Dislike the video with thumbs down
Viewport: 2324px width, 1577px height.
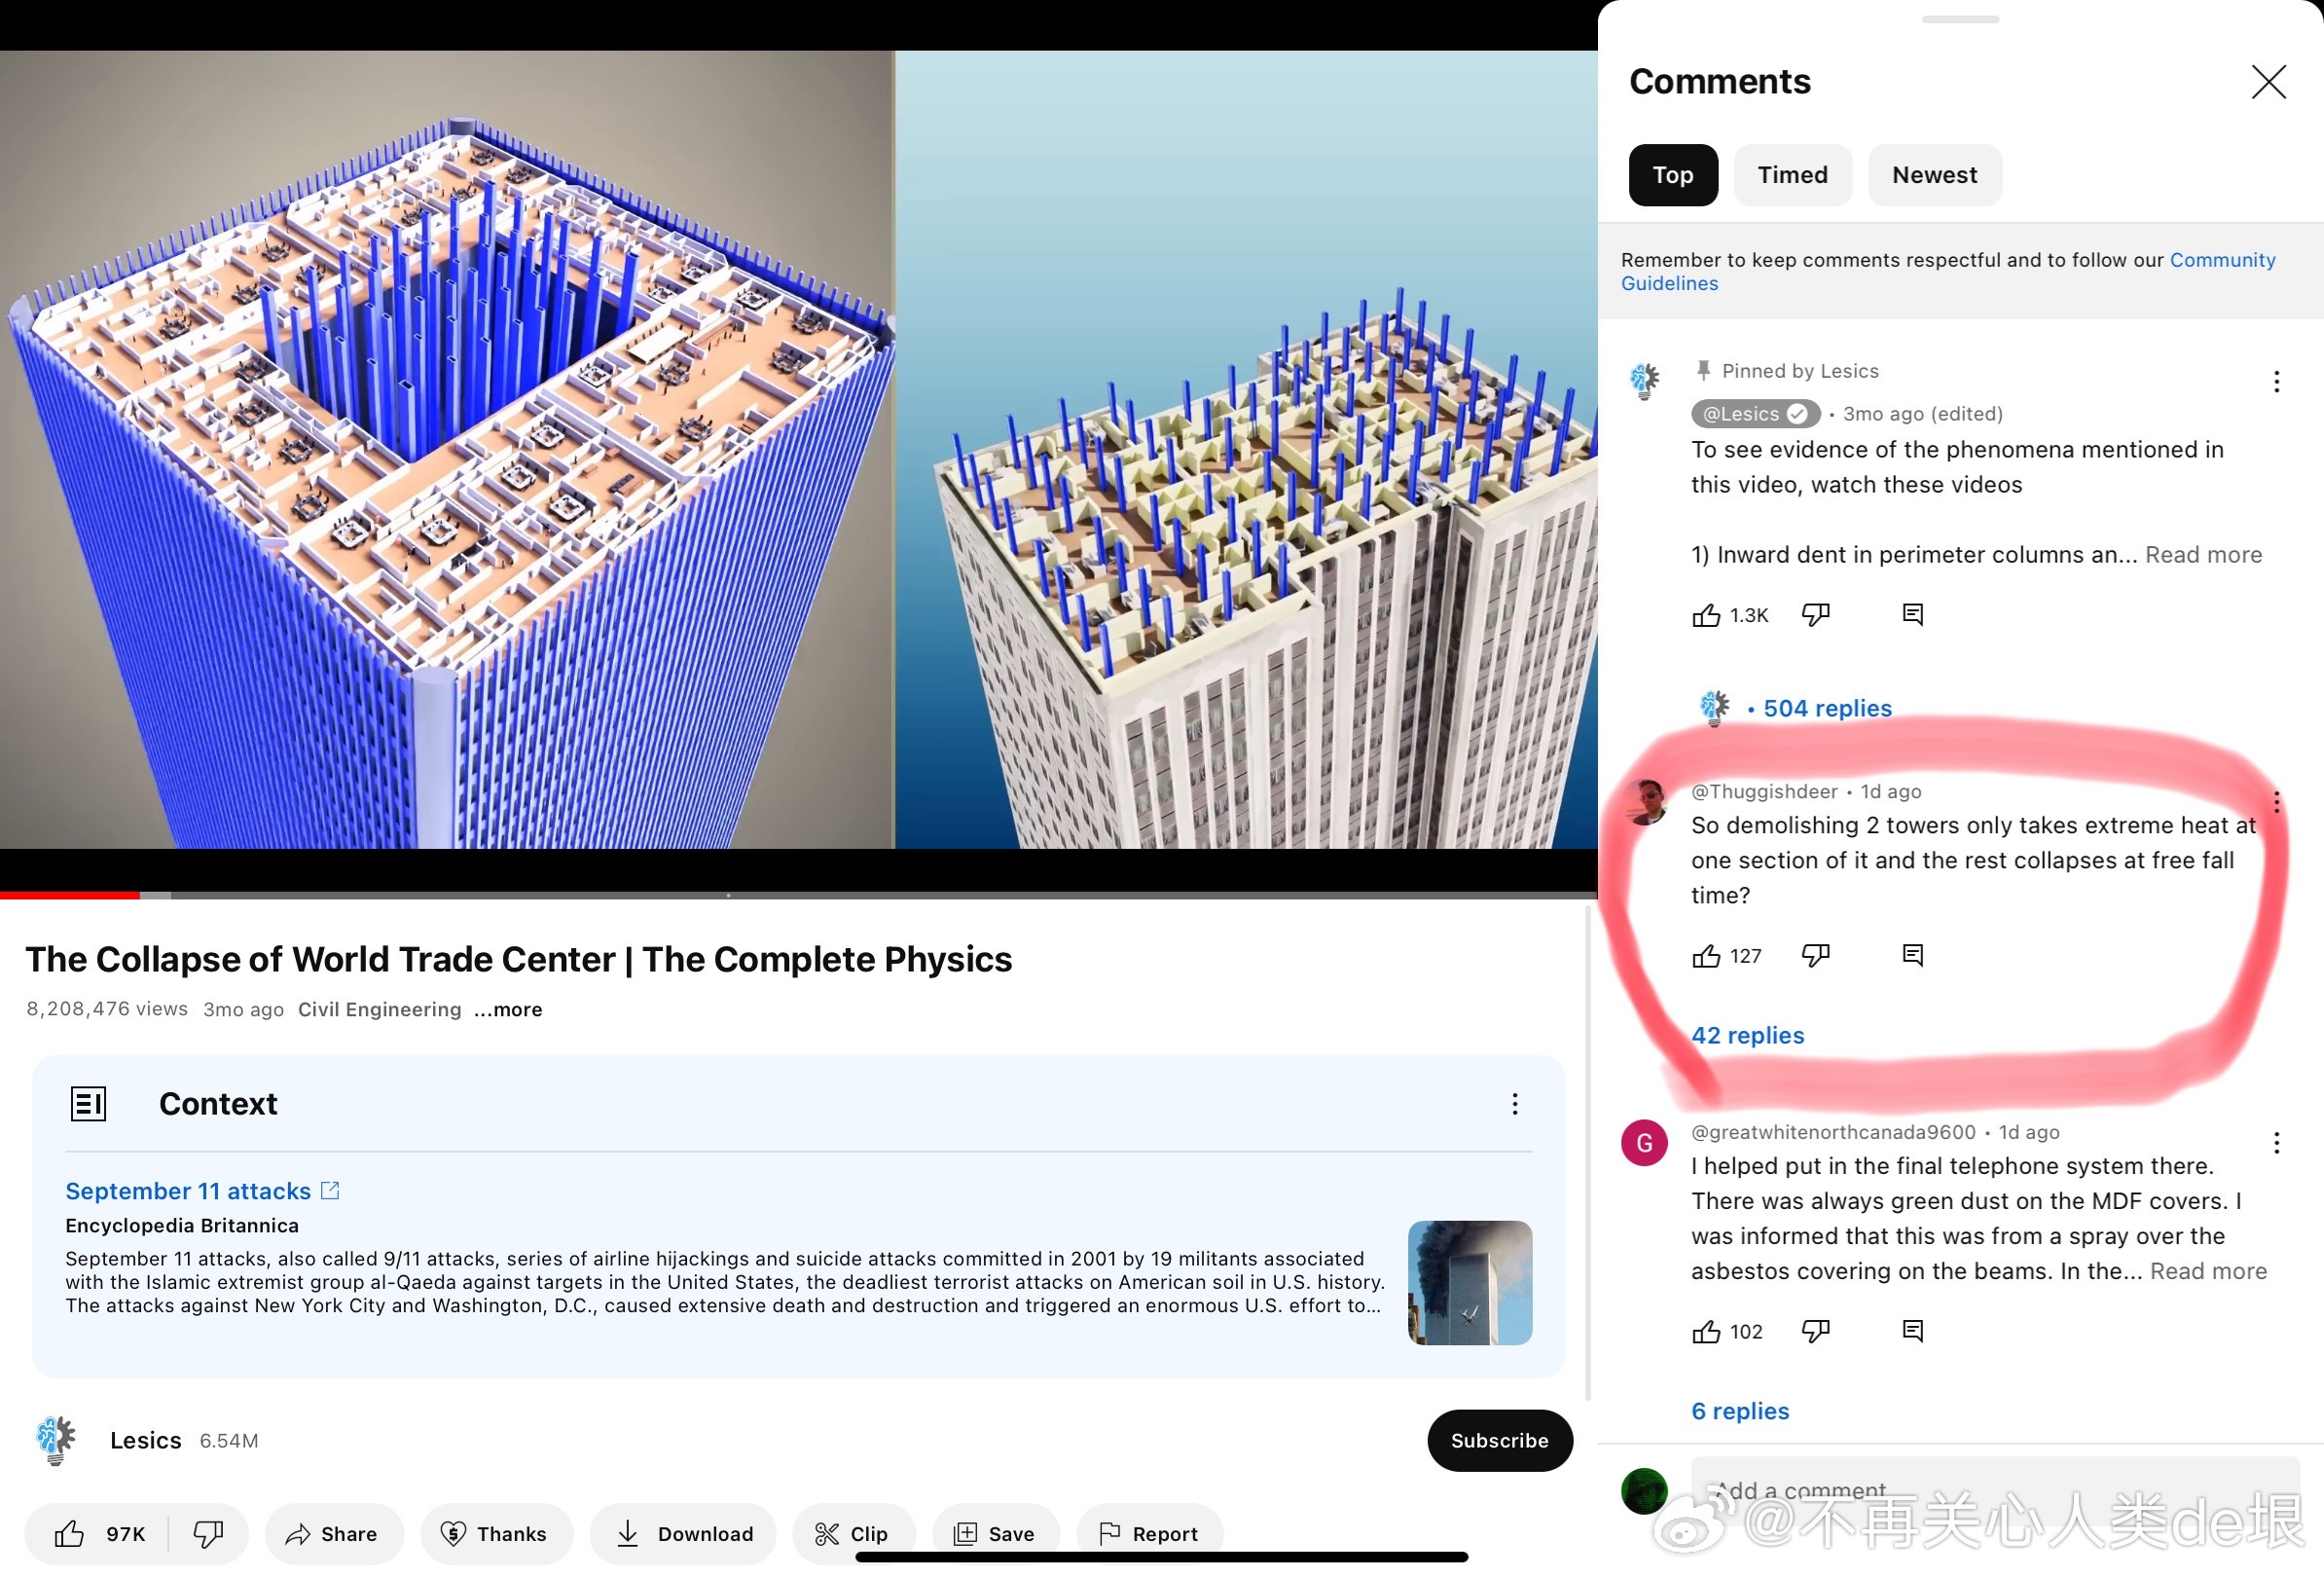(208, 1533)
